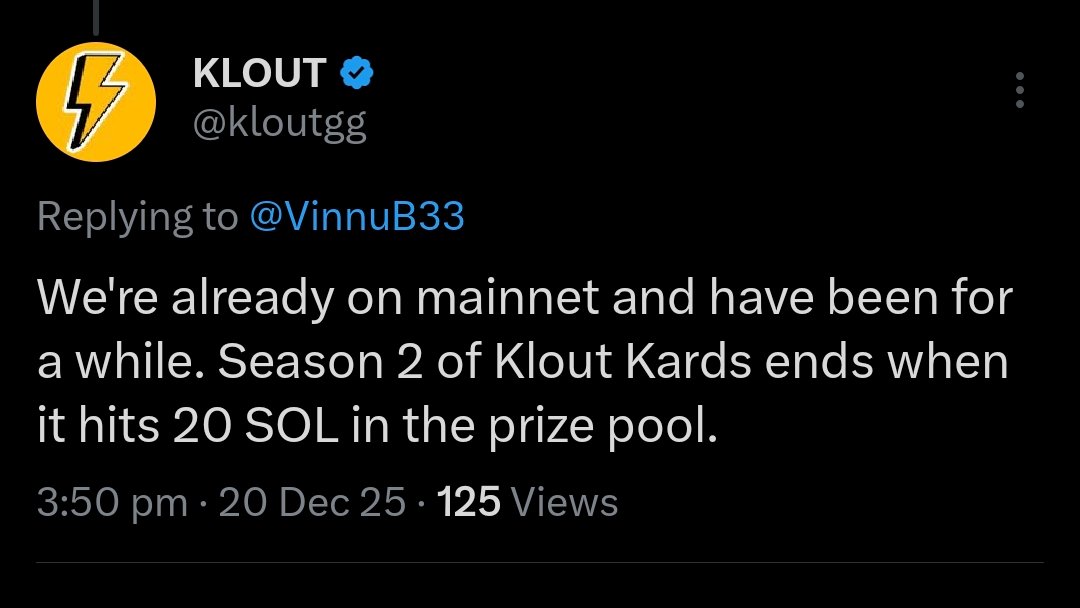This screenshot has height=608, width=1080.
Task: Click the 125 view count number
Action: pos(469,502)
